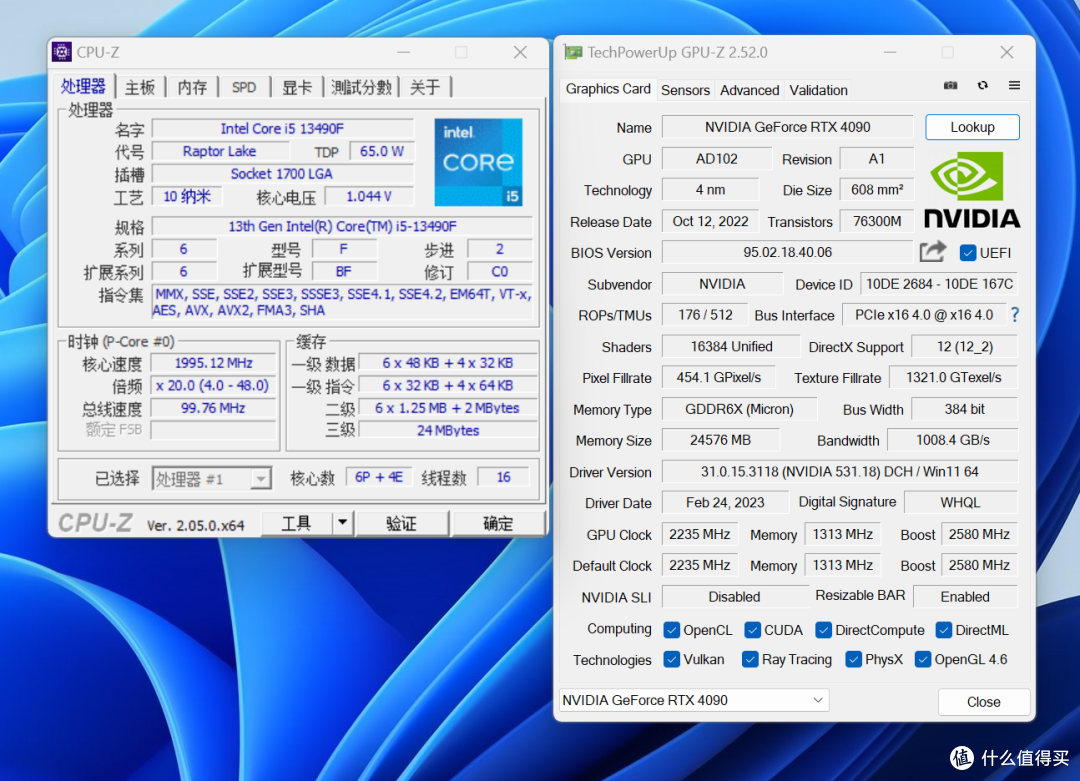Open the 关于 tab in CPU-Z
Image resolution: width=1080 pixels, height=781 pixels.
[x=425, y=87]
